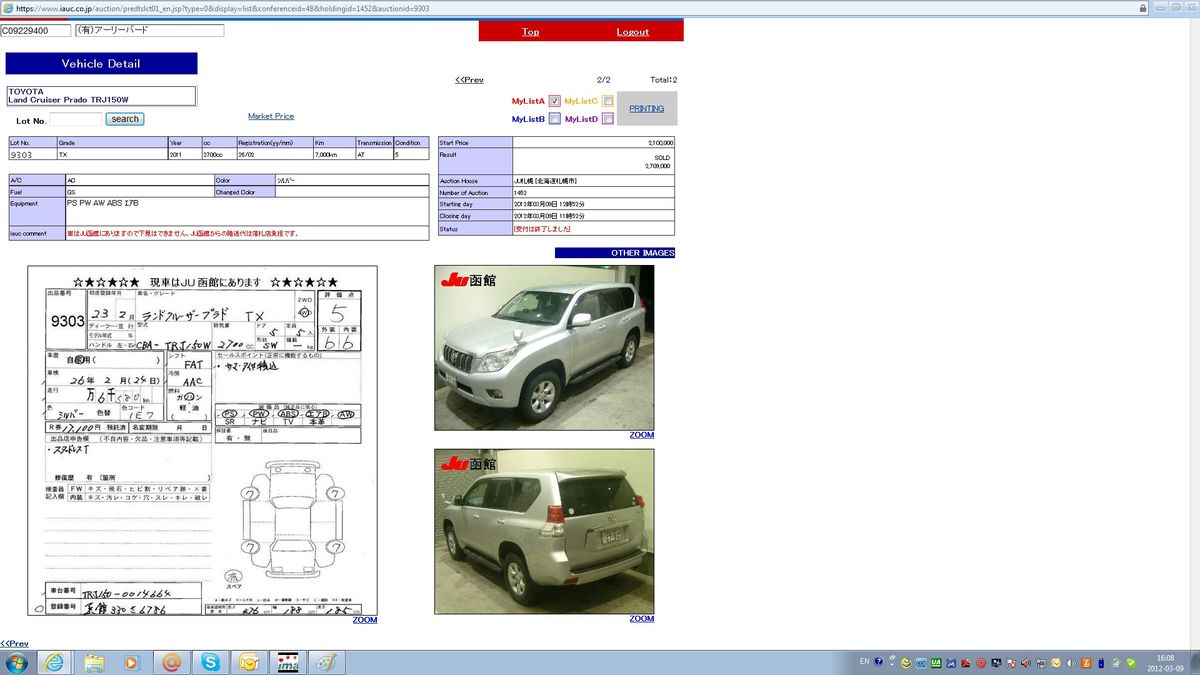The height and width of the screenshot is (675, 1200).
Task: Click the taskbar clock showing 16:08
Action: pos(1166,663)
